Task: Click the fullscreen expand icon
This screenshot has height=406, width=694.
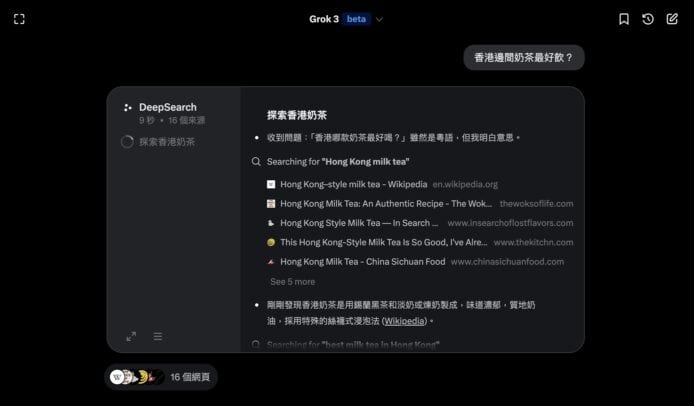Action: tap(19, 19)
